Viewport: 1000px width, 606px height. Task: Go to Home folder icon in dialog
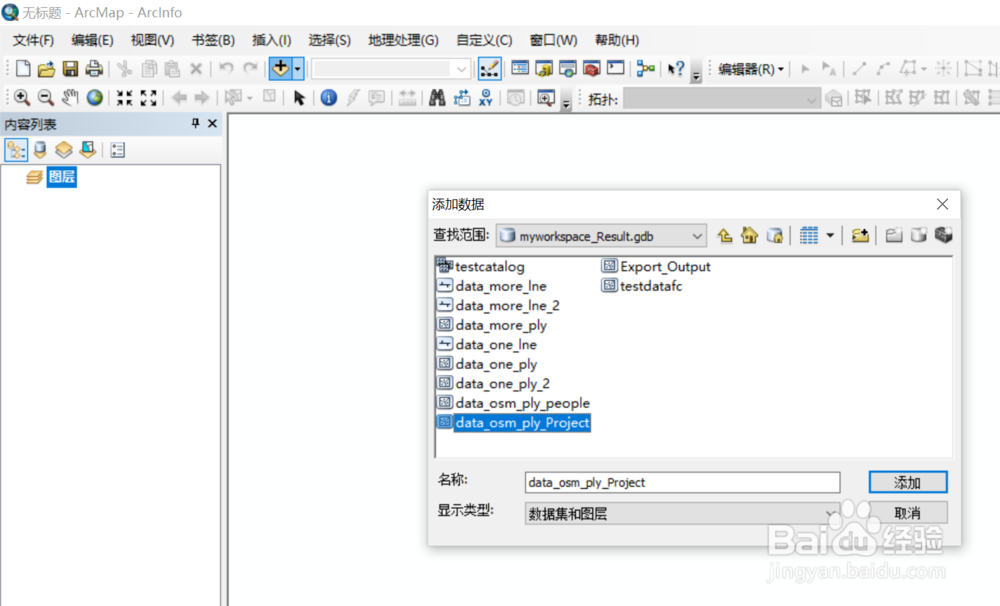point(749,235)
